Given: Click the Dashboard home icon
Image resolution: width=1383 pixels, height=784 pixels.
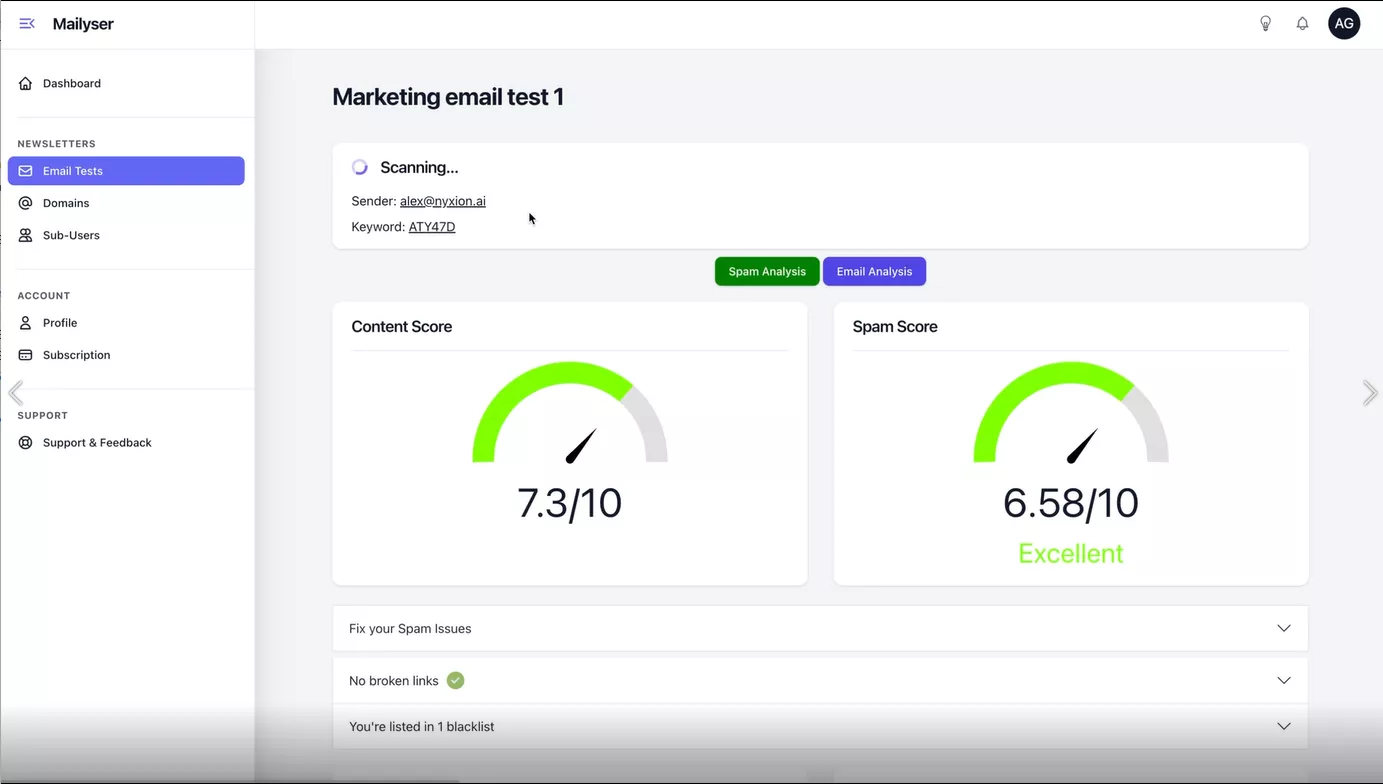Looking at the screenshot, I should [x=26, y=84].
